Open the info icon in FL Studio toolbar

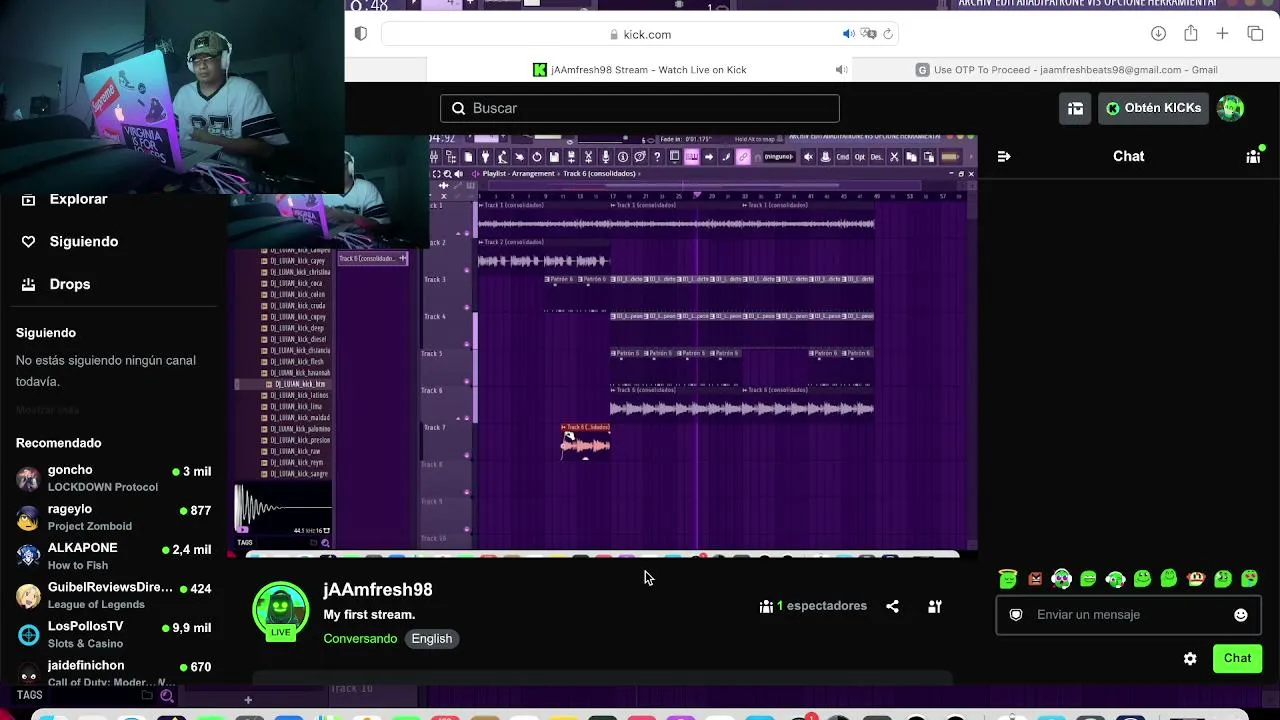point(622,157)
